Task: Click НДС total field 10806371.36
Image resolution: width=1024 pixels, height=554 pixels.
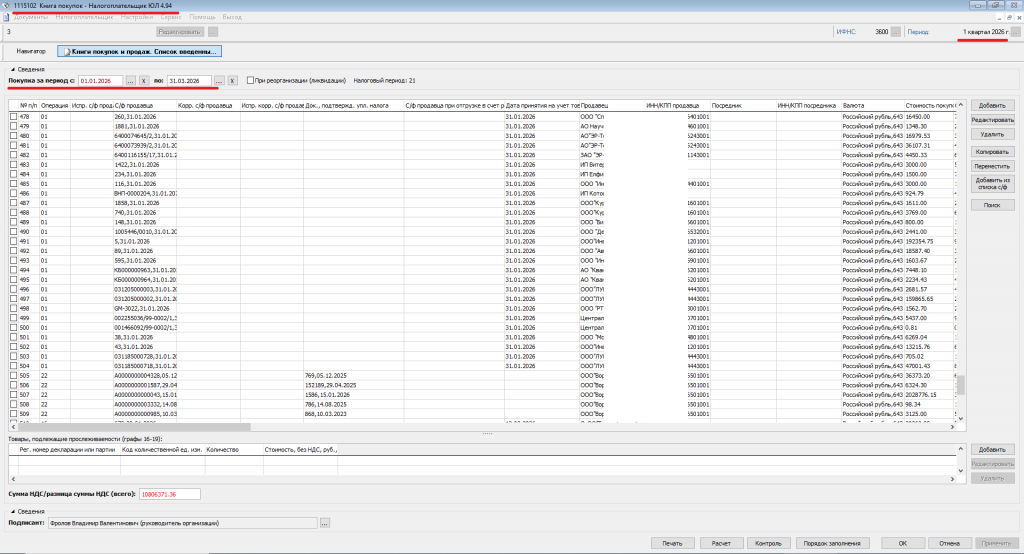Action: click(x=170, y=495)
